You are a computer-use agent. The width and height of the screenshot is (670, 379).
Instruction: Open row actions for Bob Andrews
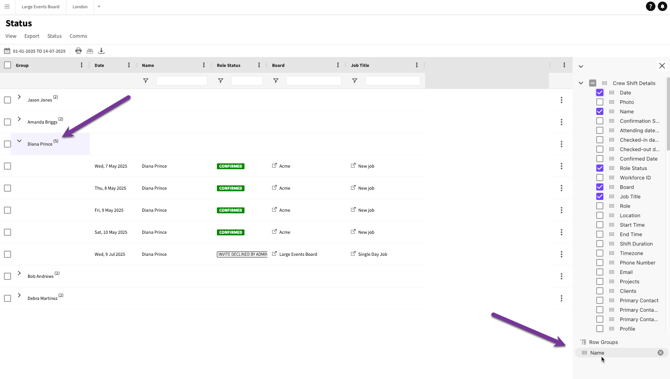(x=561, y=276)
